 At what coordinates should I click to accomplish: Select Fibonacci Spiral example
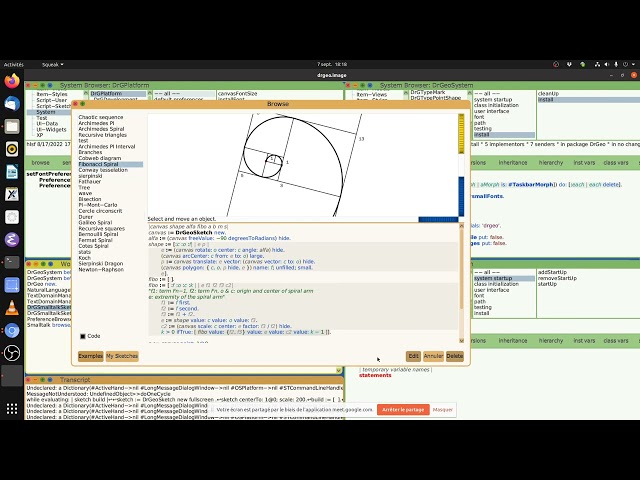click(111, 164)
